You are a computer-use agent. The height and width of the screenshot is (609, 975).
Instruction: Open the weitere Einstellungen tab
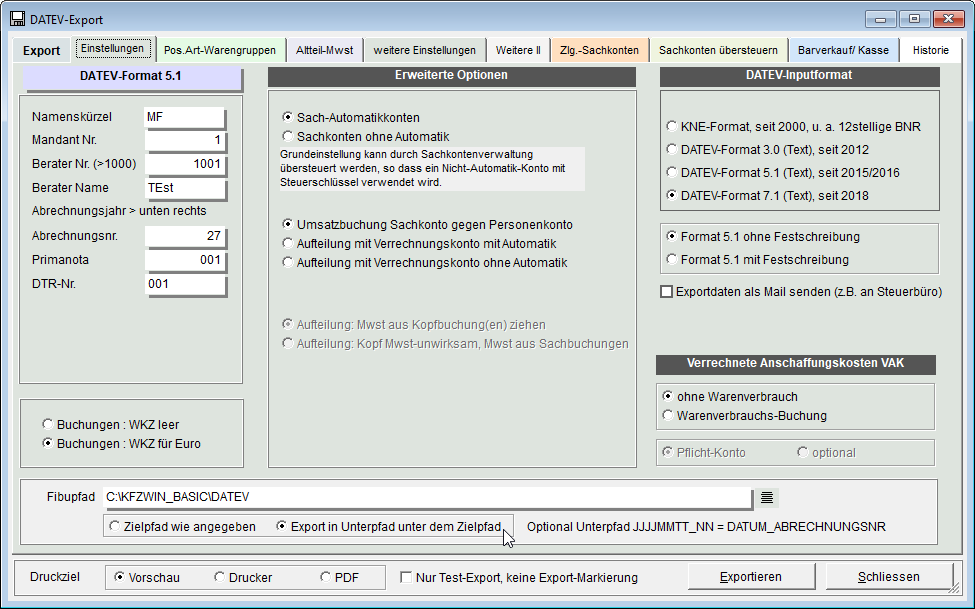tap(425, 50)
